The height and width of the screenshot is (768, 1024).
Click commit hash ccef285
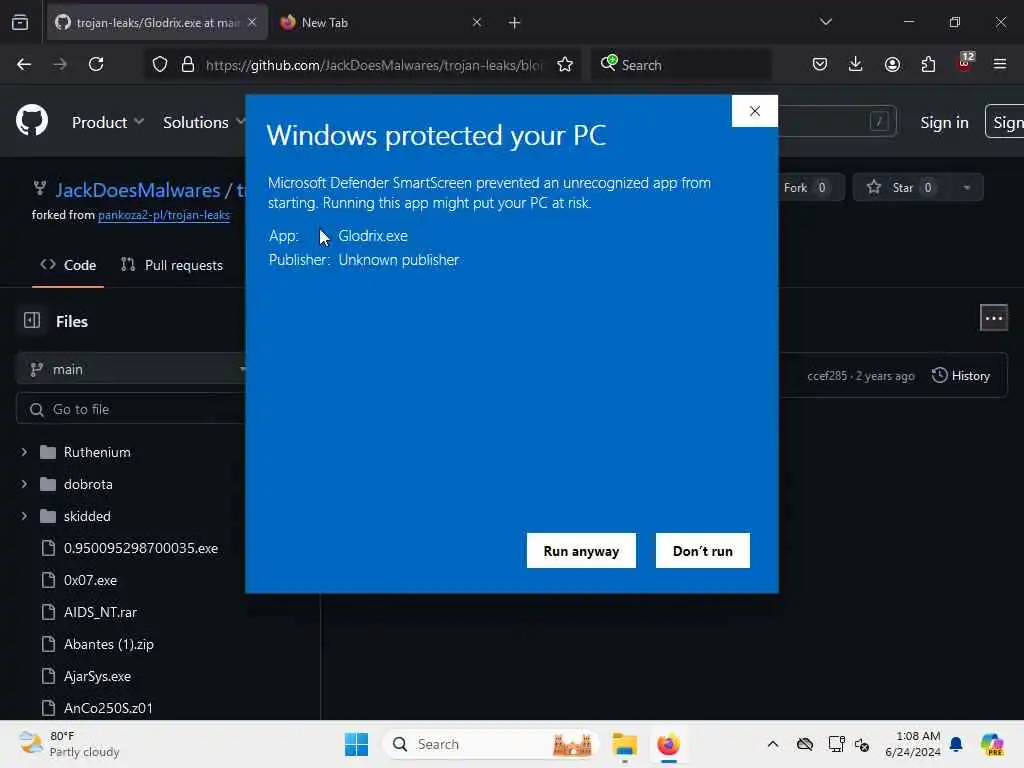[x=827, y=376]
